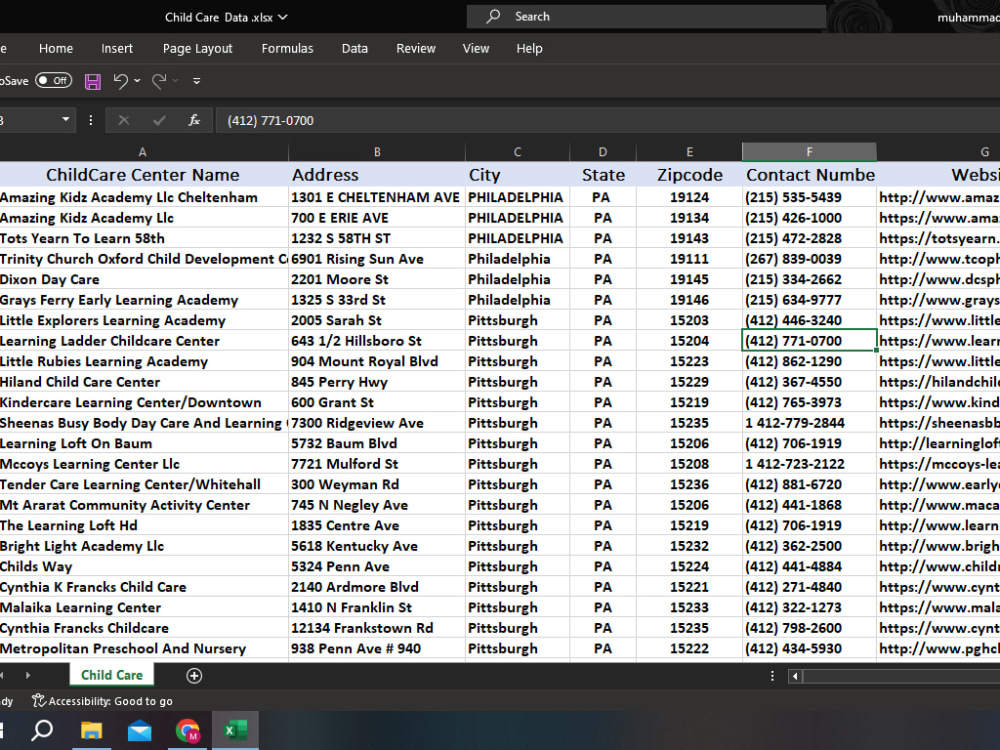Select address cell 12134 Frankstown Rd

coord(377,628)
